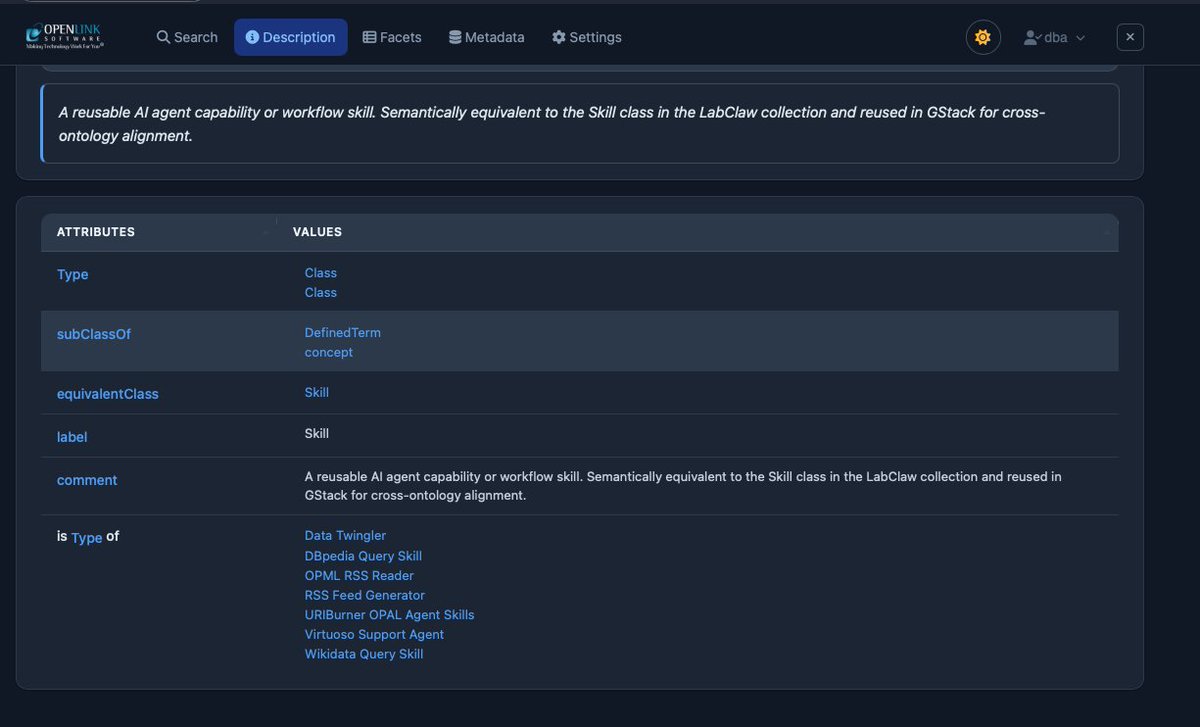1200x727 pixels.
Task: Sort by the VALUES column header
Action: (x=698, y=232)
